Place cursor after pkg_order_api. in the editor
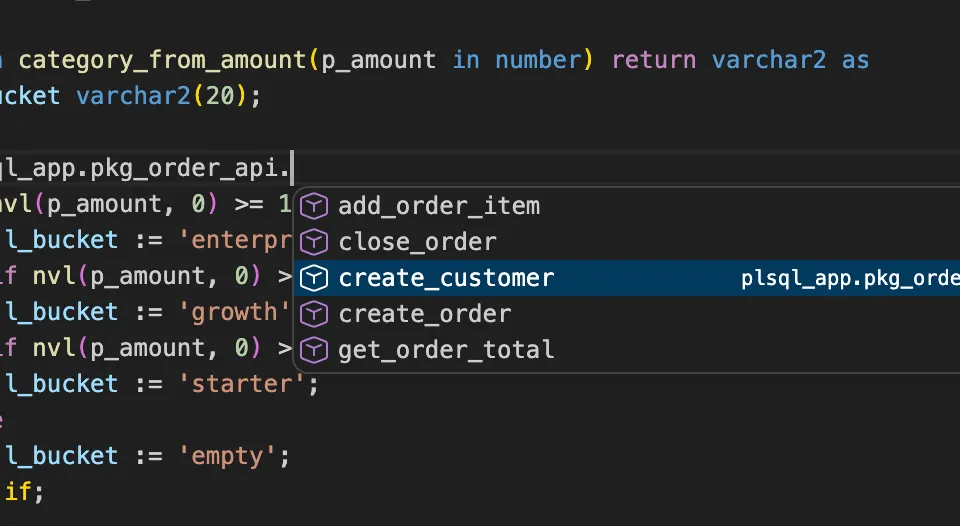The image size is (960, 526). click(x=293, y=168)
